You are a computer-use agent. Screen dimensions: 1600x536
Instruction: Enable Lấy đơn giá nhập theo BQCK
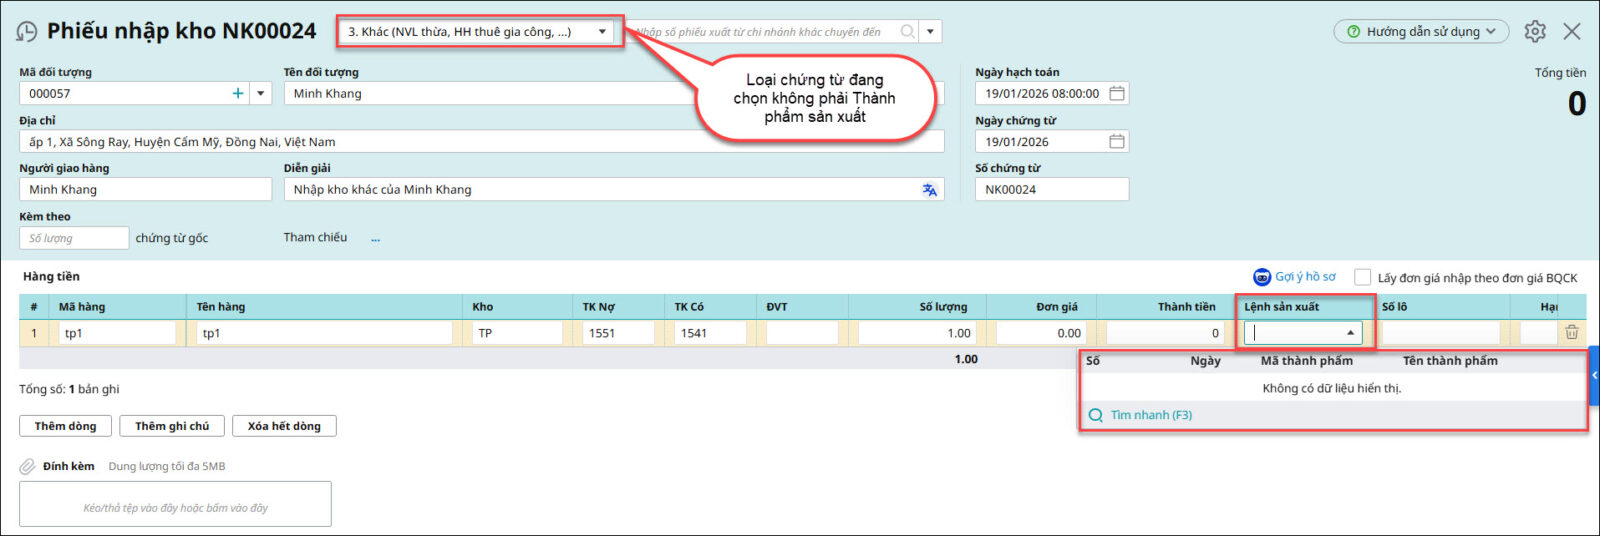1362,278
